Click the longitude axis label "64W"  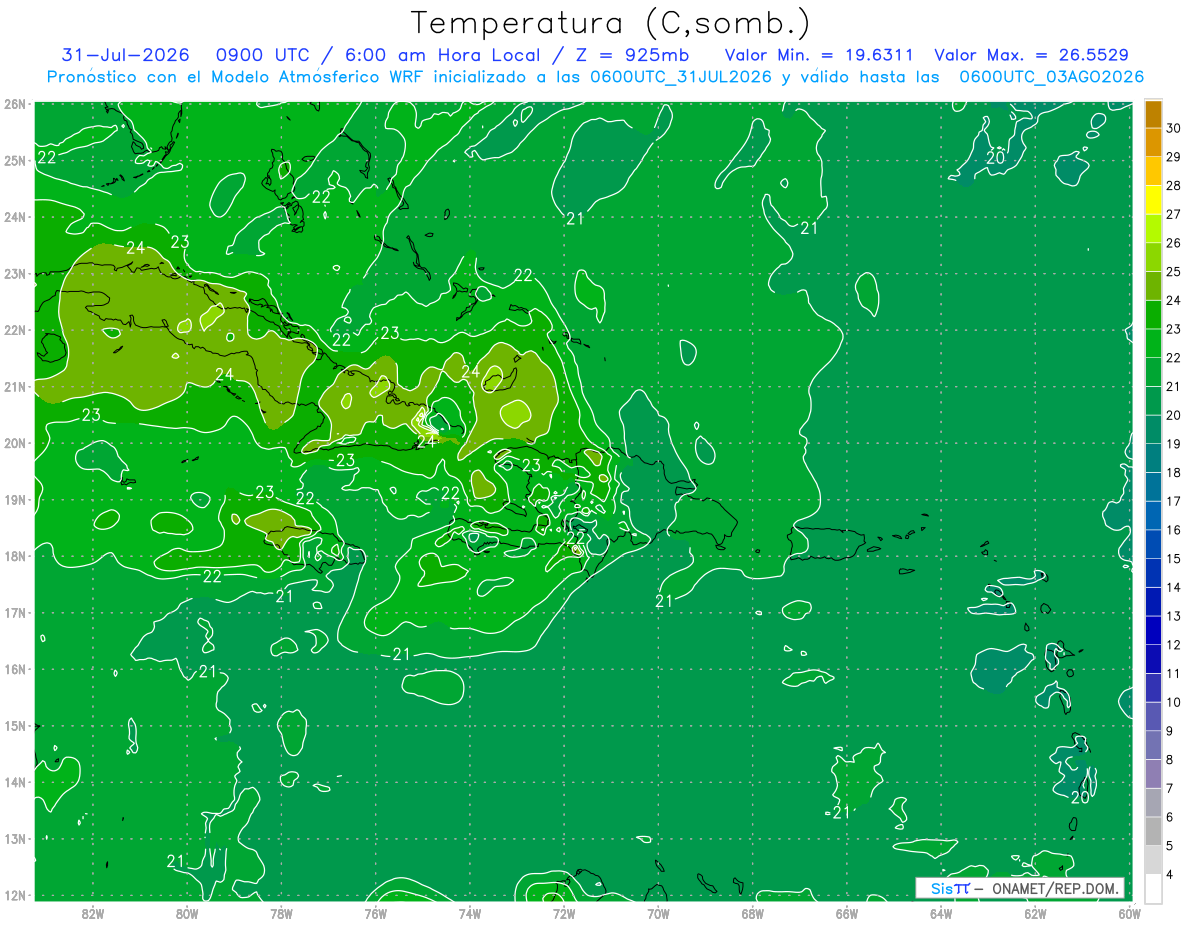pos(941,913)
